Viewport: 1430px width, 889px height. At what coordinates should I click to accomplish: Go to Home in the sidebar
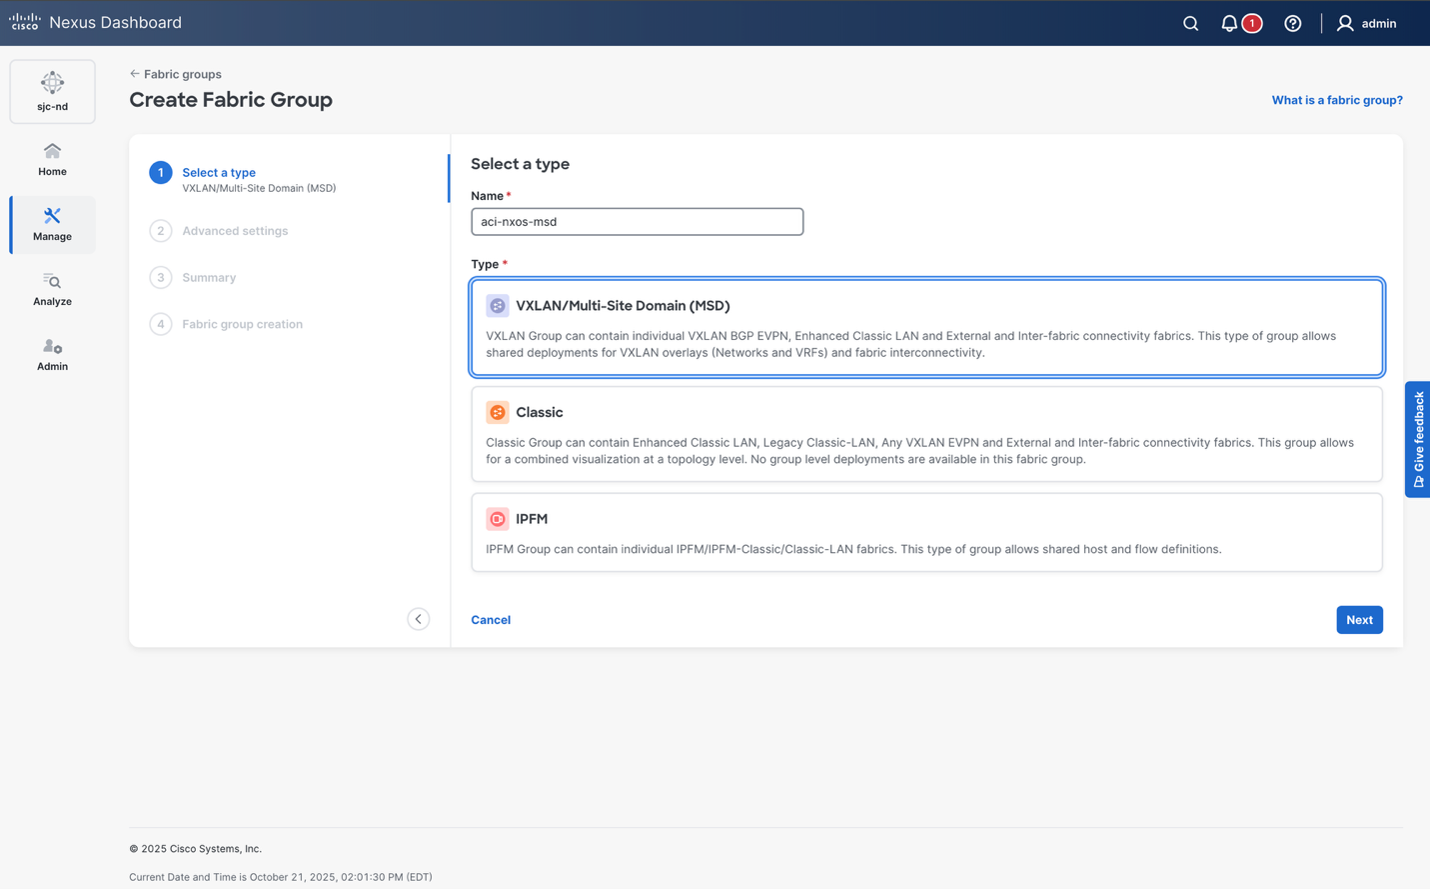[x=52, y=159]
